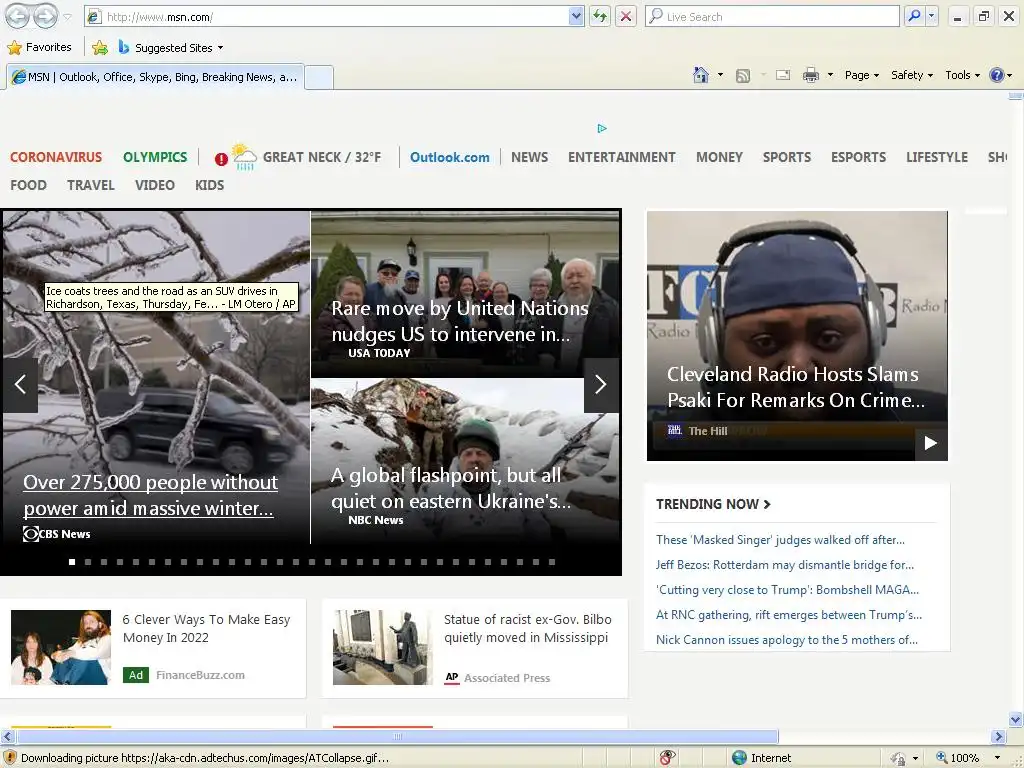Open the Tools menu

tap(963, 75)
